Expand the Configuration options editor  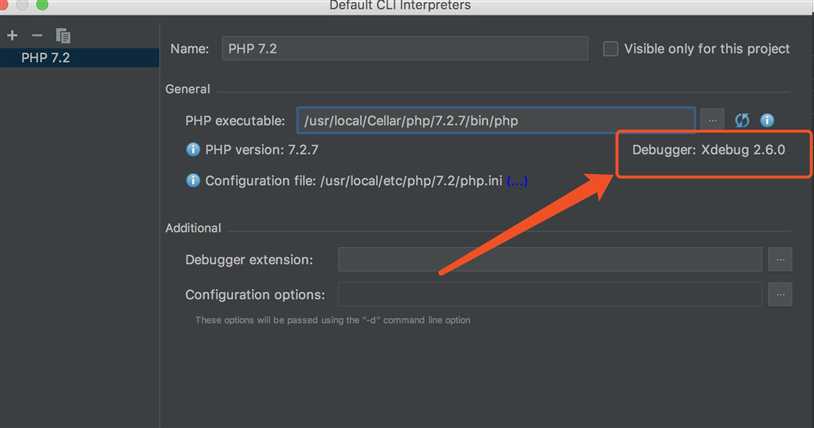[x=780, y=295]
